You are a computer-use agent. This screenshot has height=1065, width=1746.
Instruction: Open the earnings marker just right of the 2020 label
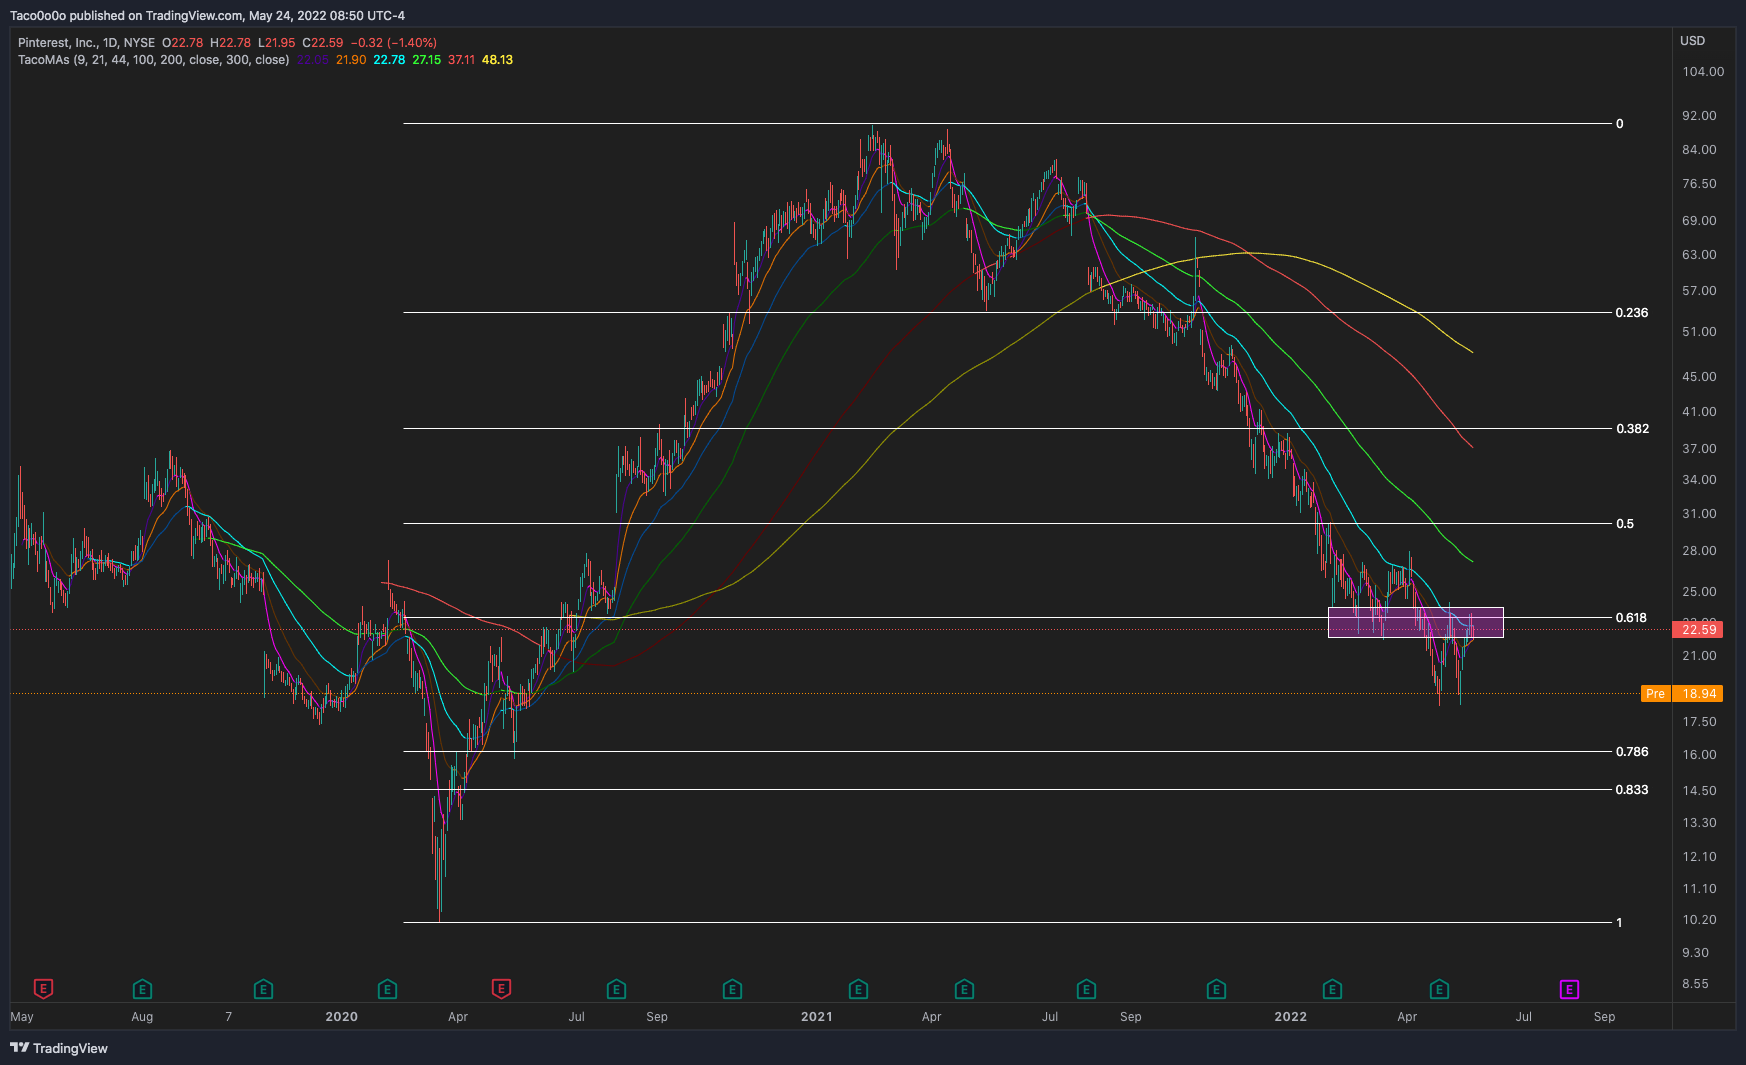point(387,989)
